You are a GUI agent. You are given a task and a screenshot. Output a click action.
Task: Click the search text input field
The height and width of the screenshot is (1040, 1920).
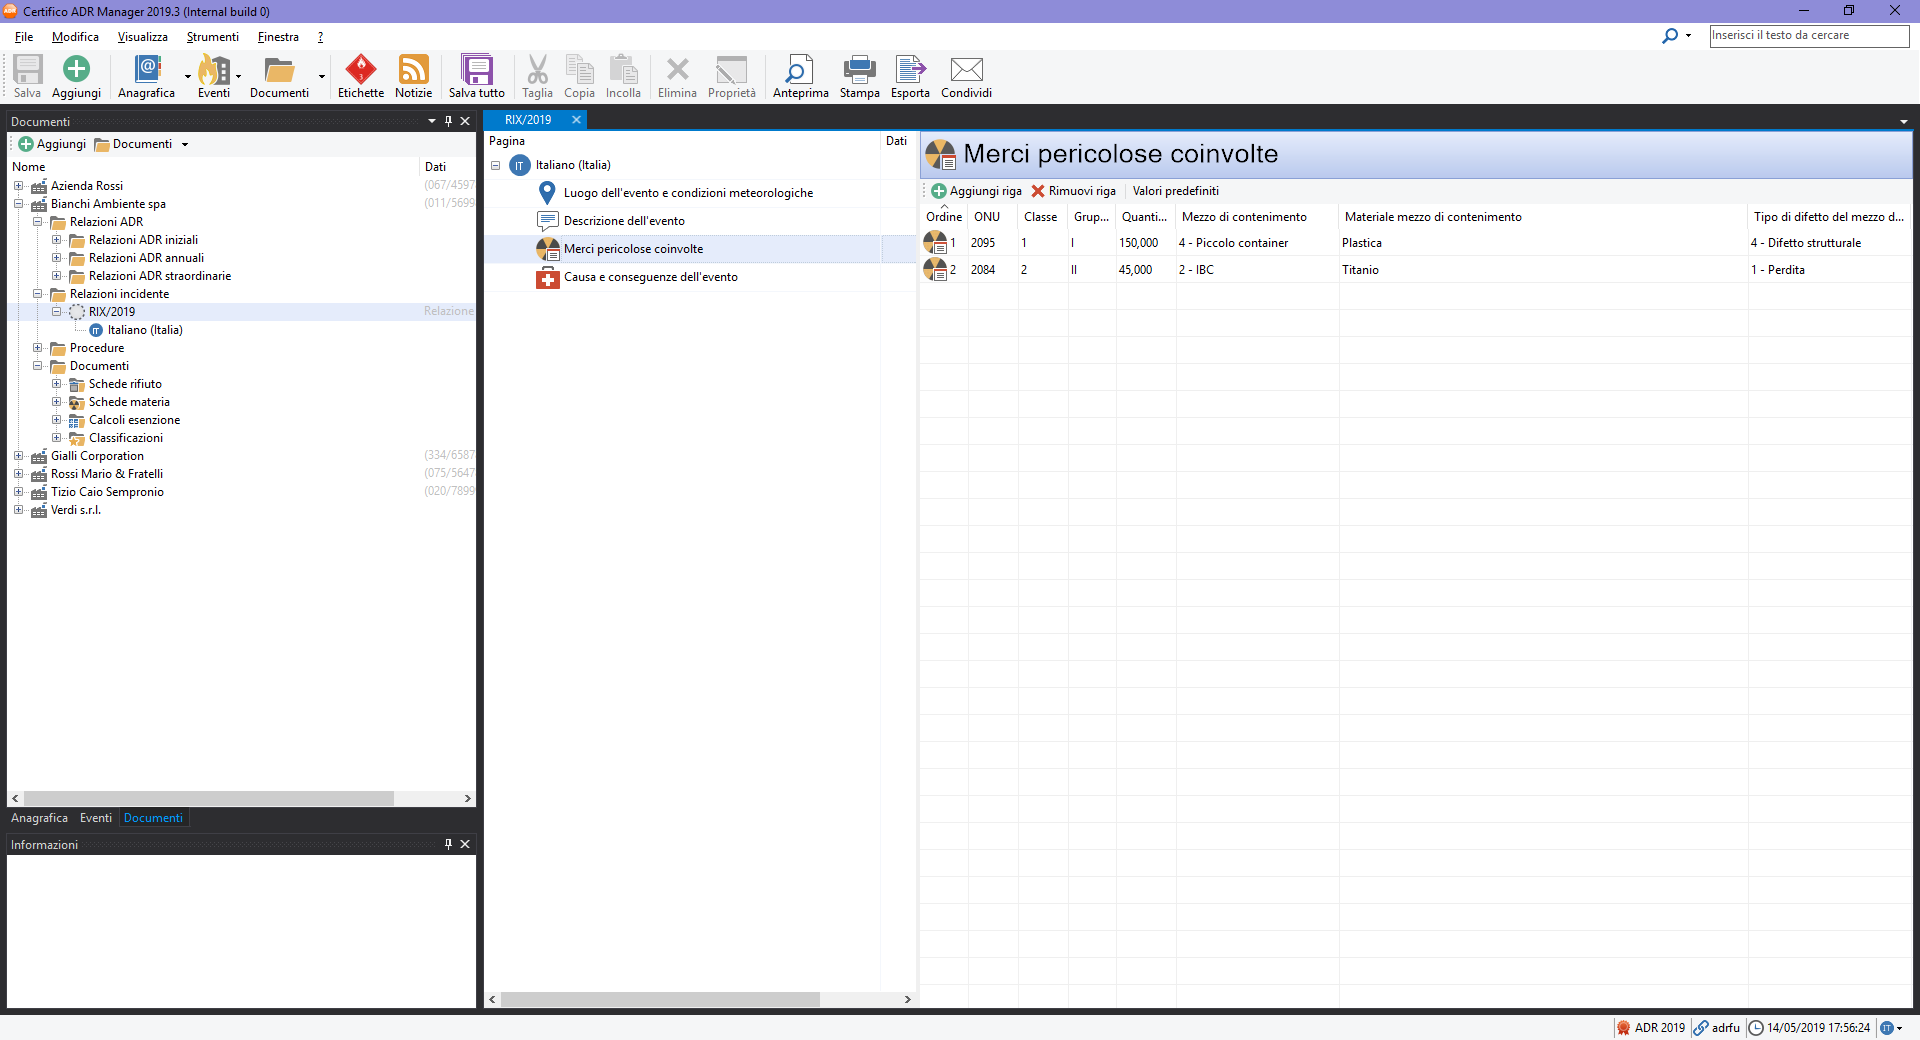1808,36
